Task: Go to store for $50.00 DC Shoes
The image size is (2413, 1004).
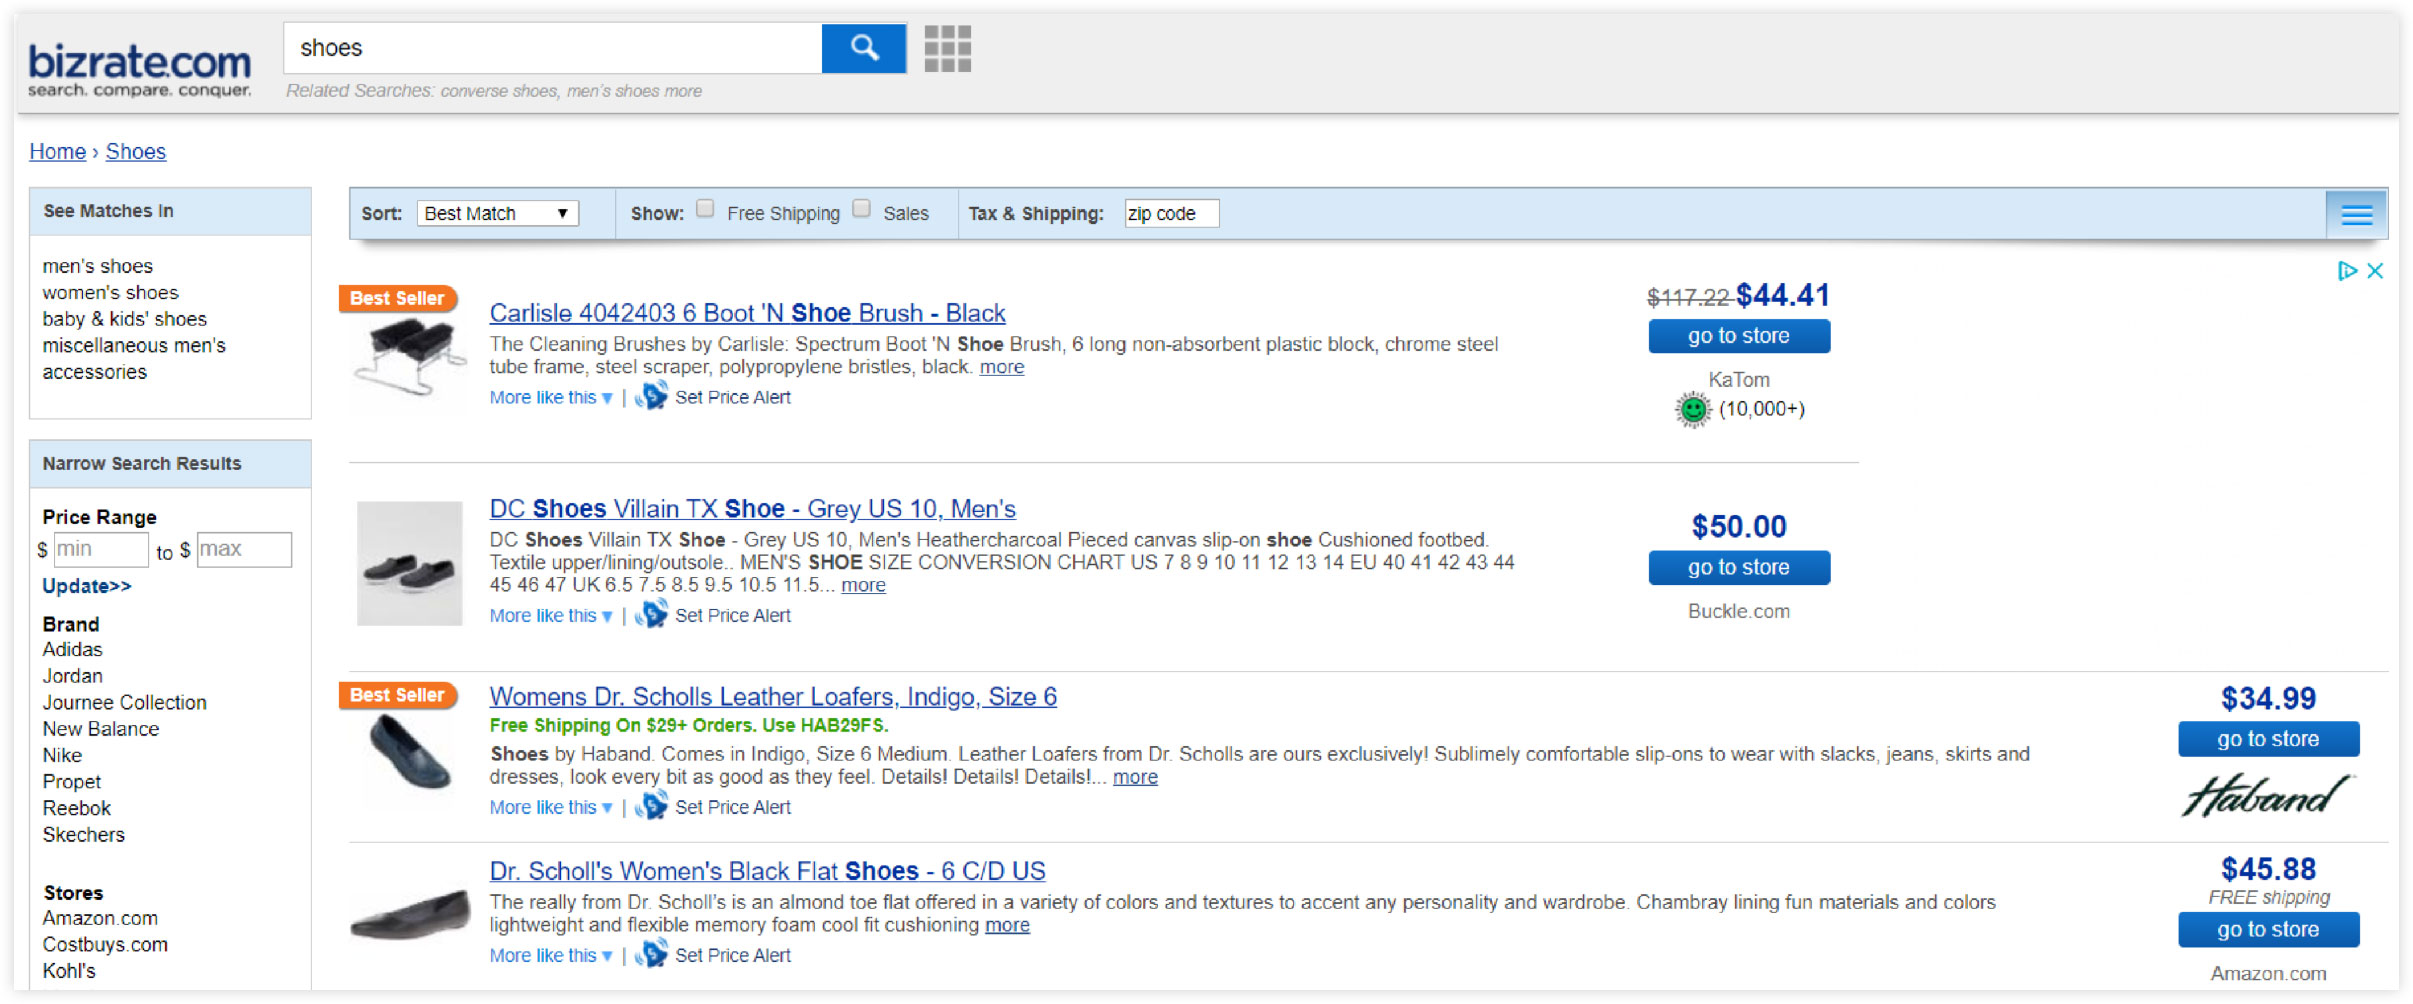Action: (1739, 567)
